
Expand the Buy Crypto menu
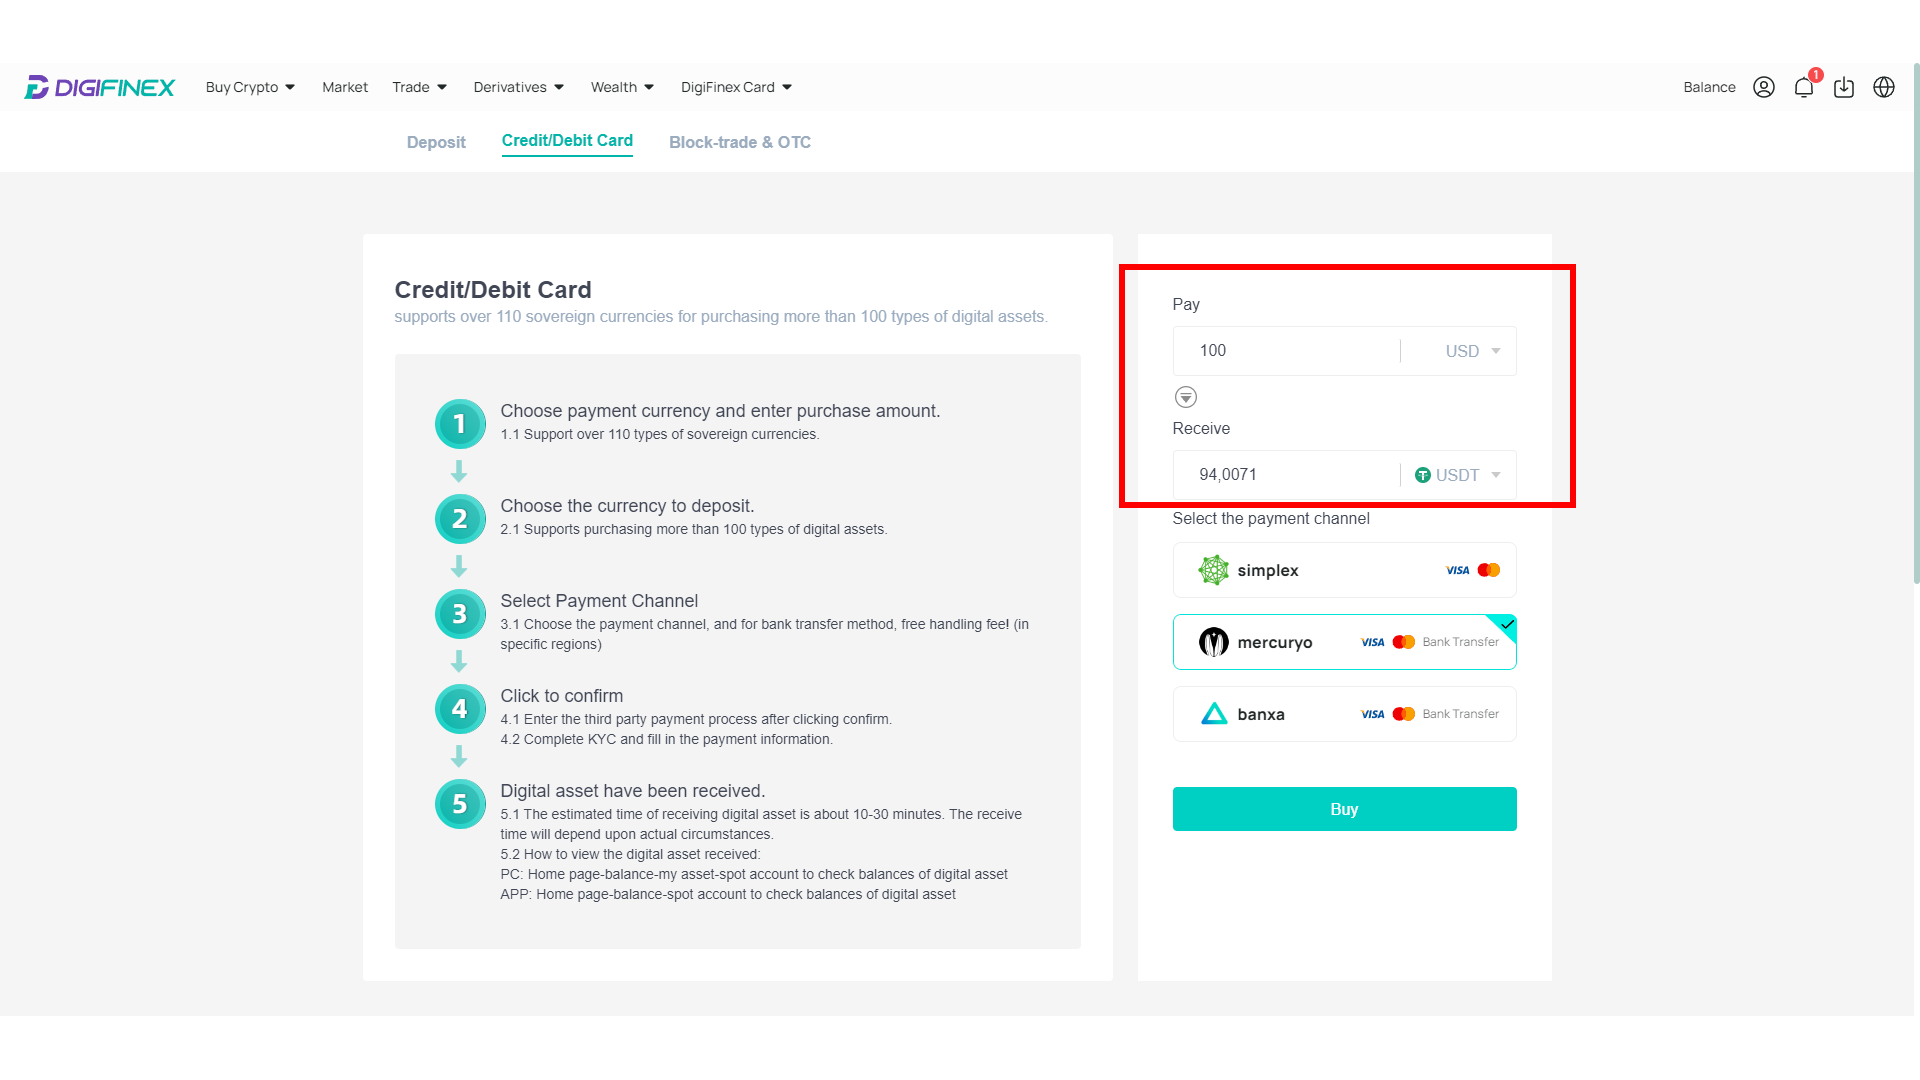[x=249, y=87]
